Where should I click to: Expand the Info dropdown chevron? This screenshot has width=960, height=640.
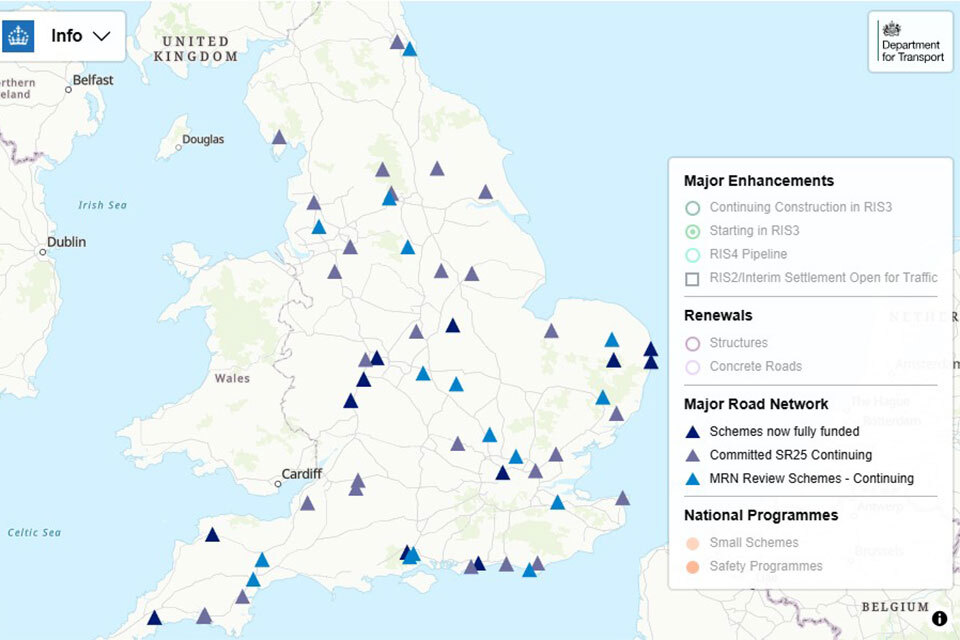[101, 36]
